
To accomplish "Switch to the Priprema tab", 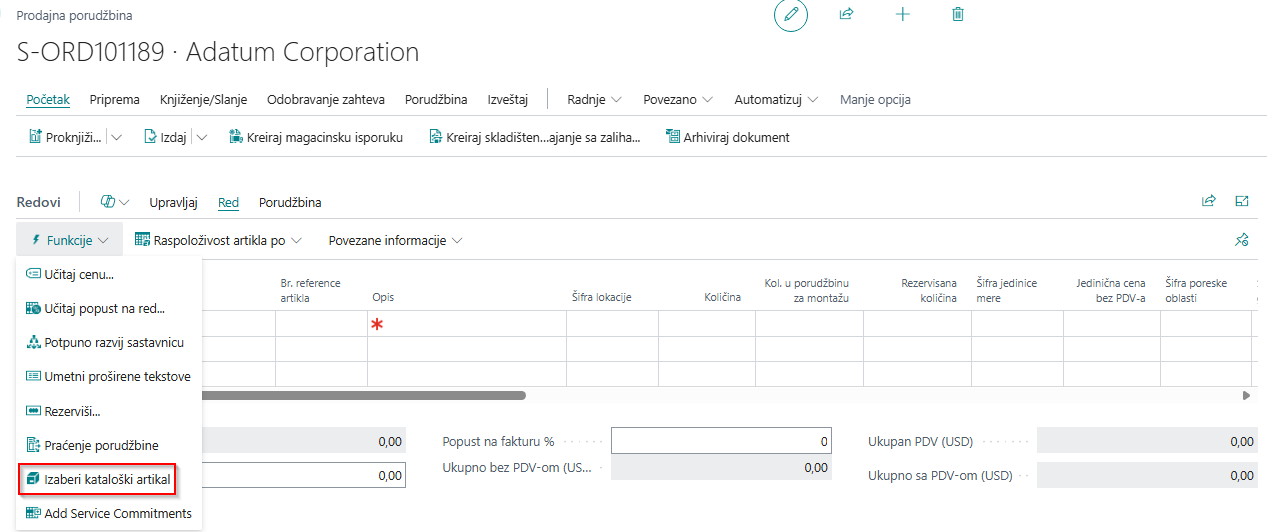I will pos(114,99).
